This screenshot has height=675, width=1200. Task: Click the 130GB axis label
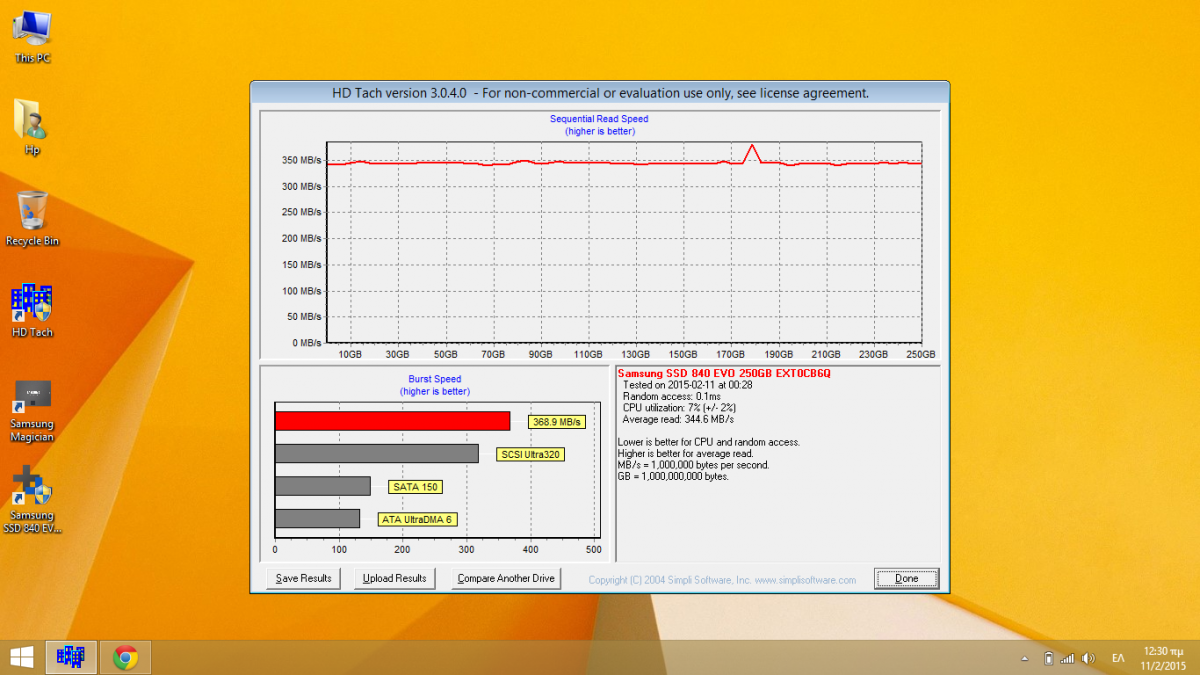point(635,354)
